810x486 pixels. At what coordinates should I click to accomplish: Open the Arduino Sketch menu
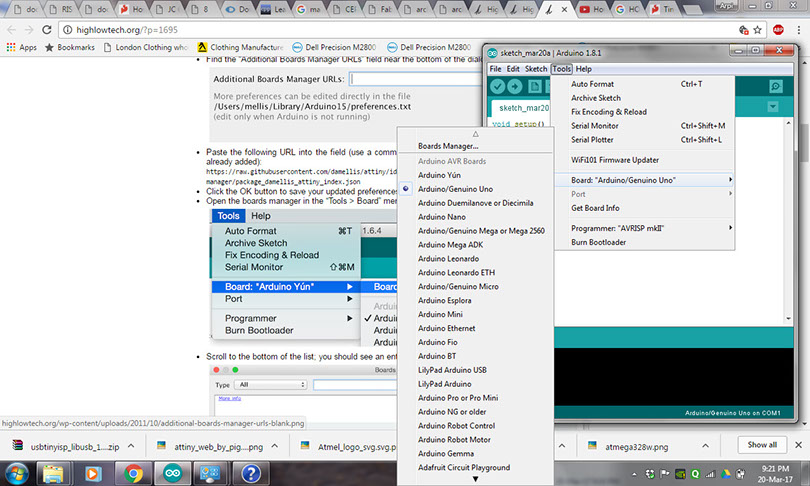[x=536, y=69]
